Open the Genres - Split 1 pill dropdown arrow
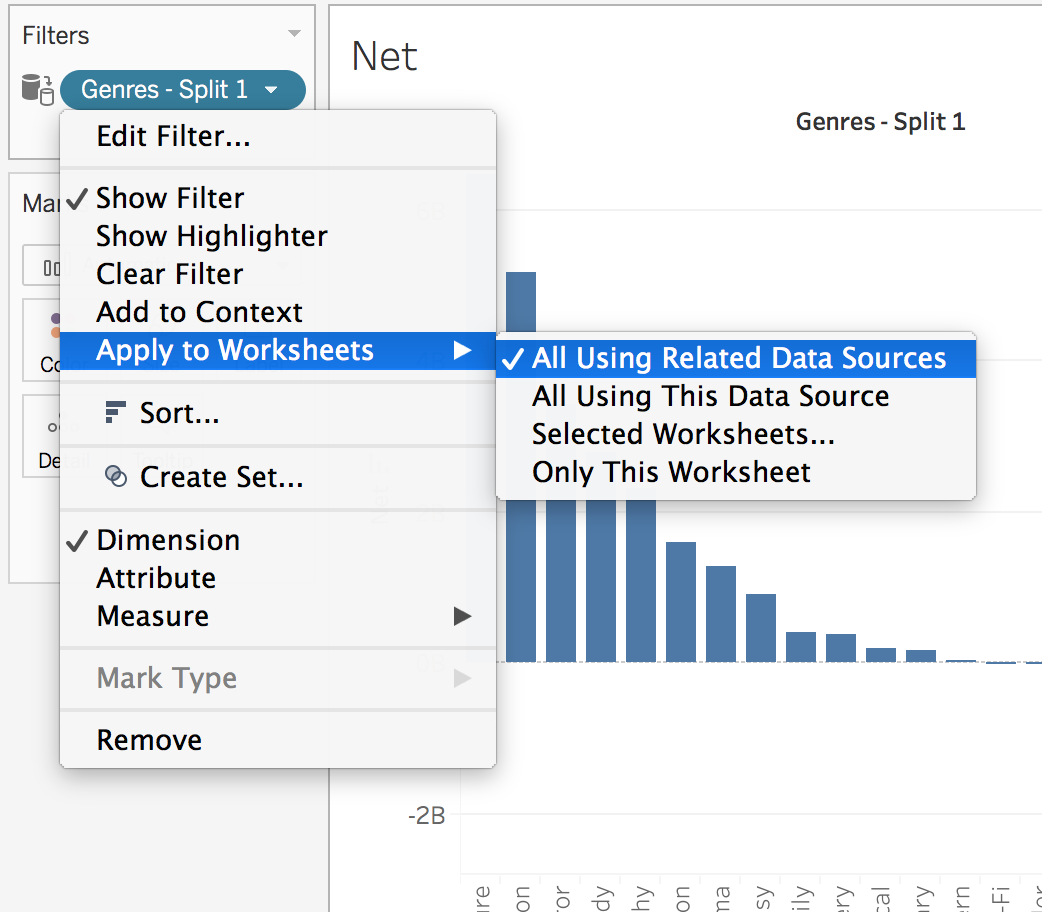The image size is (1042, 912). tap(271, 90)
